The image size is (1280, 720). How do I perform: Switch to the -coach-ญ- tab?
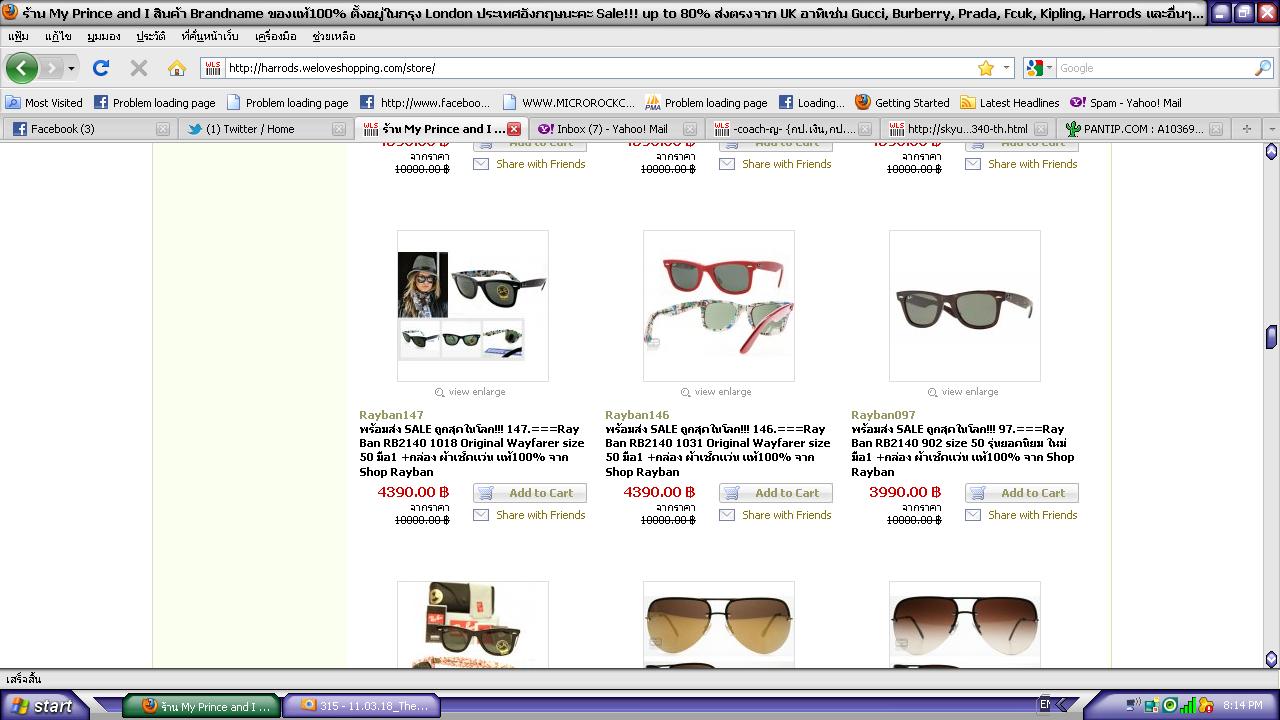tap(793, 129)
